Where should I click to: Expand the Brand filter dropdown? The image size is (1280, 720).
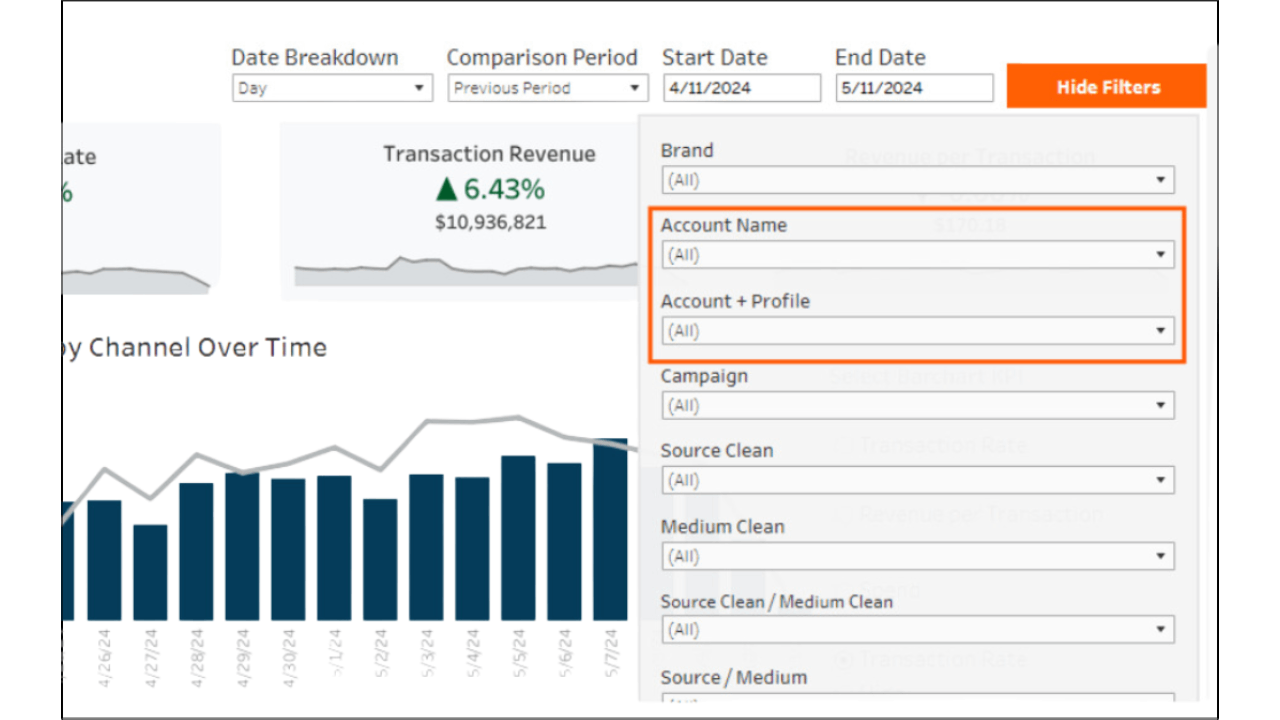(x=917, y=180)
